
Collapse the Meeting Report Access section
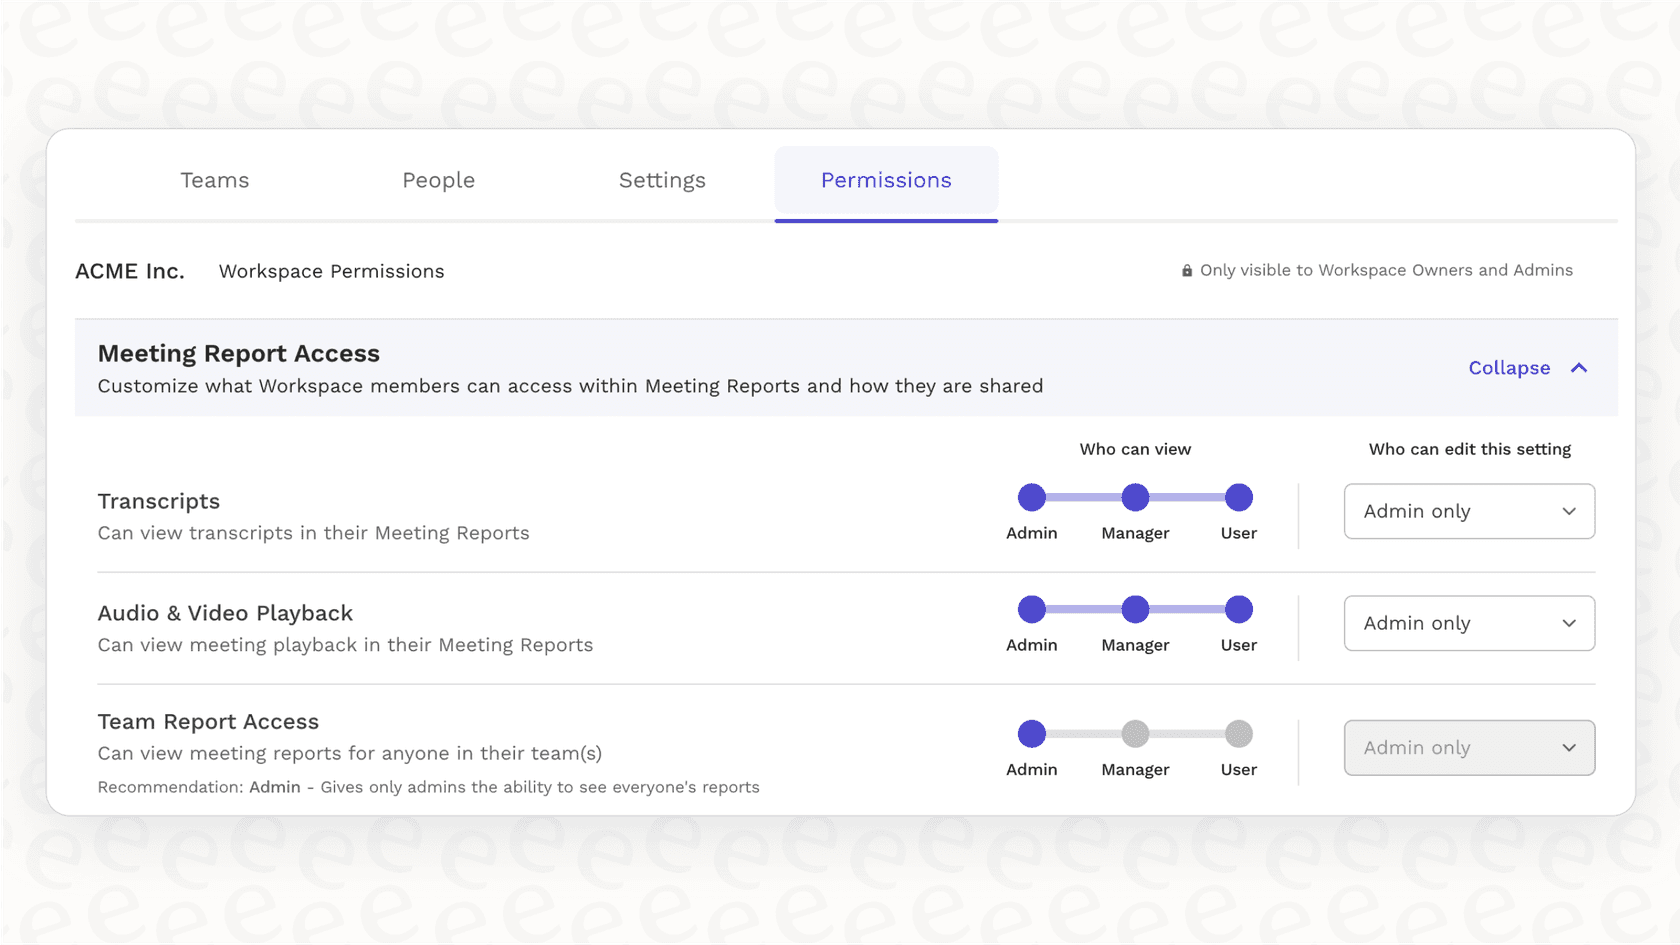tap(1508, 368)
